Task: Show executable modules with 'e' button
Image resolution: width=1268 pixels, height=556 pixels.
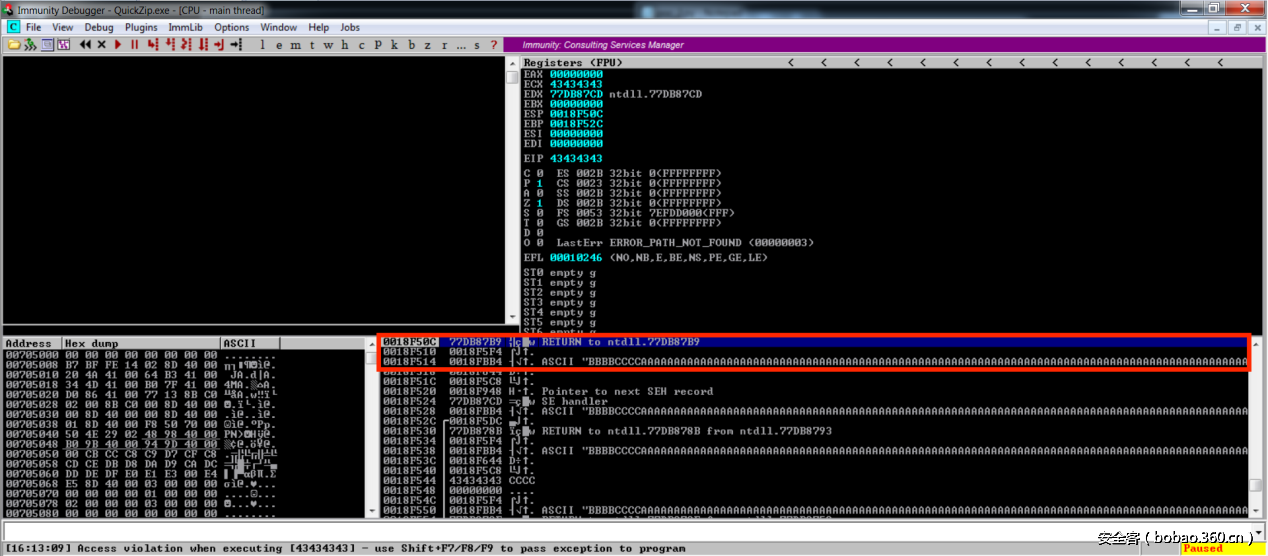Action: tap(278, 45)
